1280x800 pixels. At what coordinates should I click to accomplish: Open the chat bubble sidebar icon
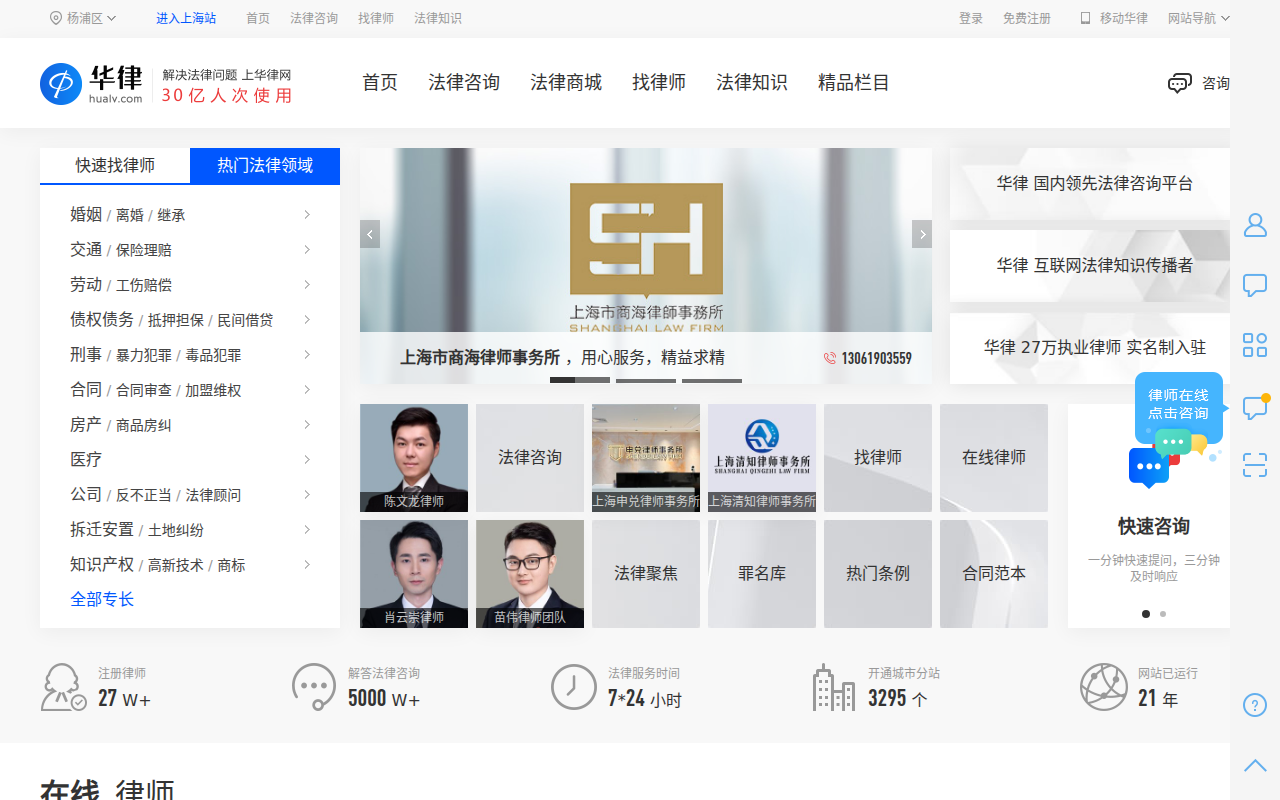(x=1255, y=285)
